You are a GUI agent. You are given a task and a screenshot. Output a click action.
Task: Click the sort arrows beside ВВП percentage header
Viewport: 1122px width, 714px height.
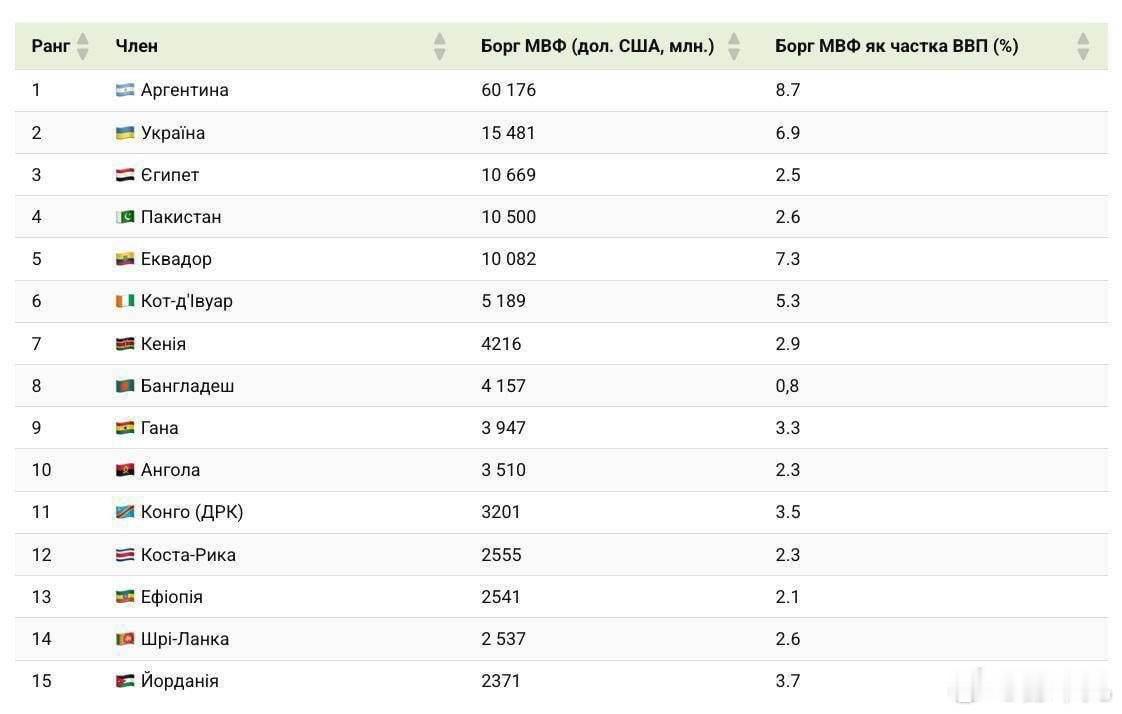[x=1083, y=45]
